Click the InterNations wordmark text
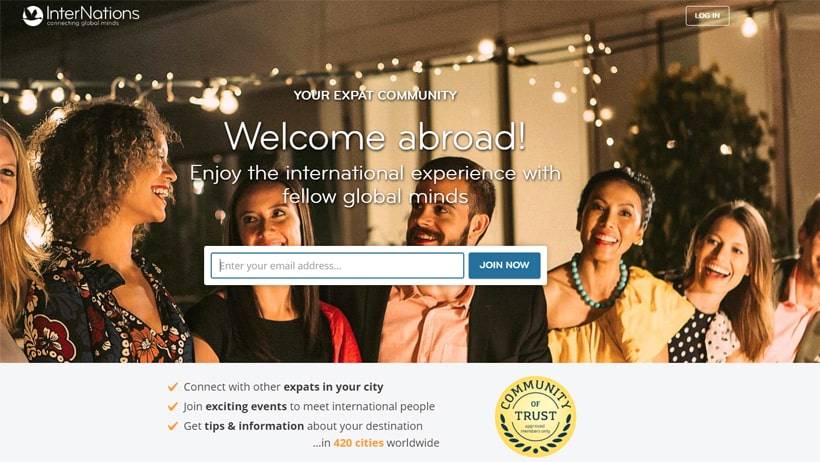 [93, 13]
